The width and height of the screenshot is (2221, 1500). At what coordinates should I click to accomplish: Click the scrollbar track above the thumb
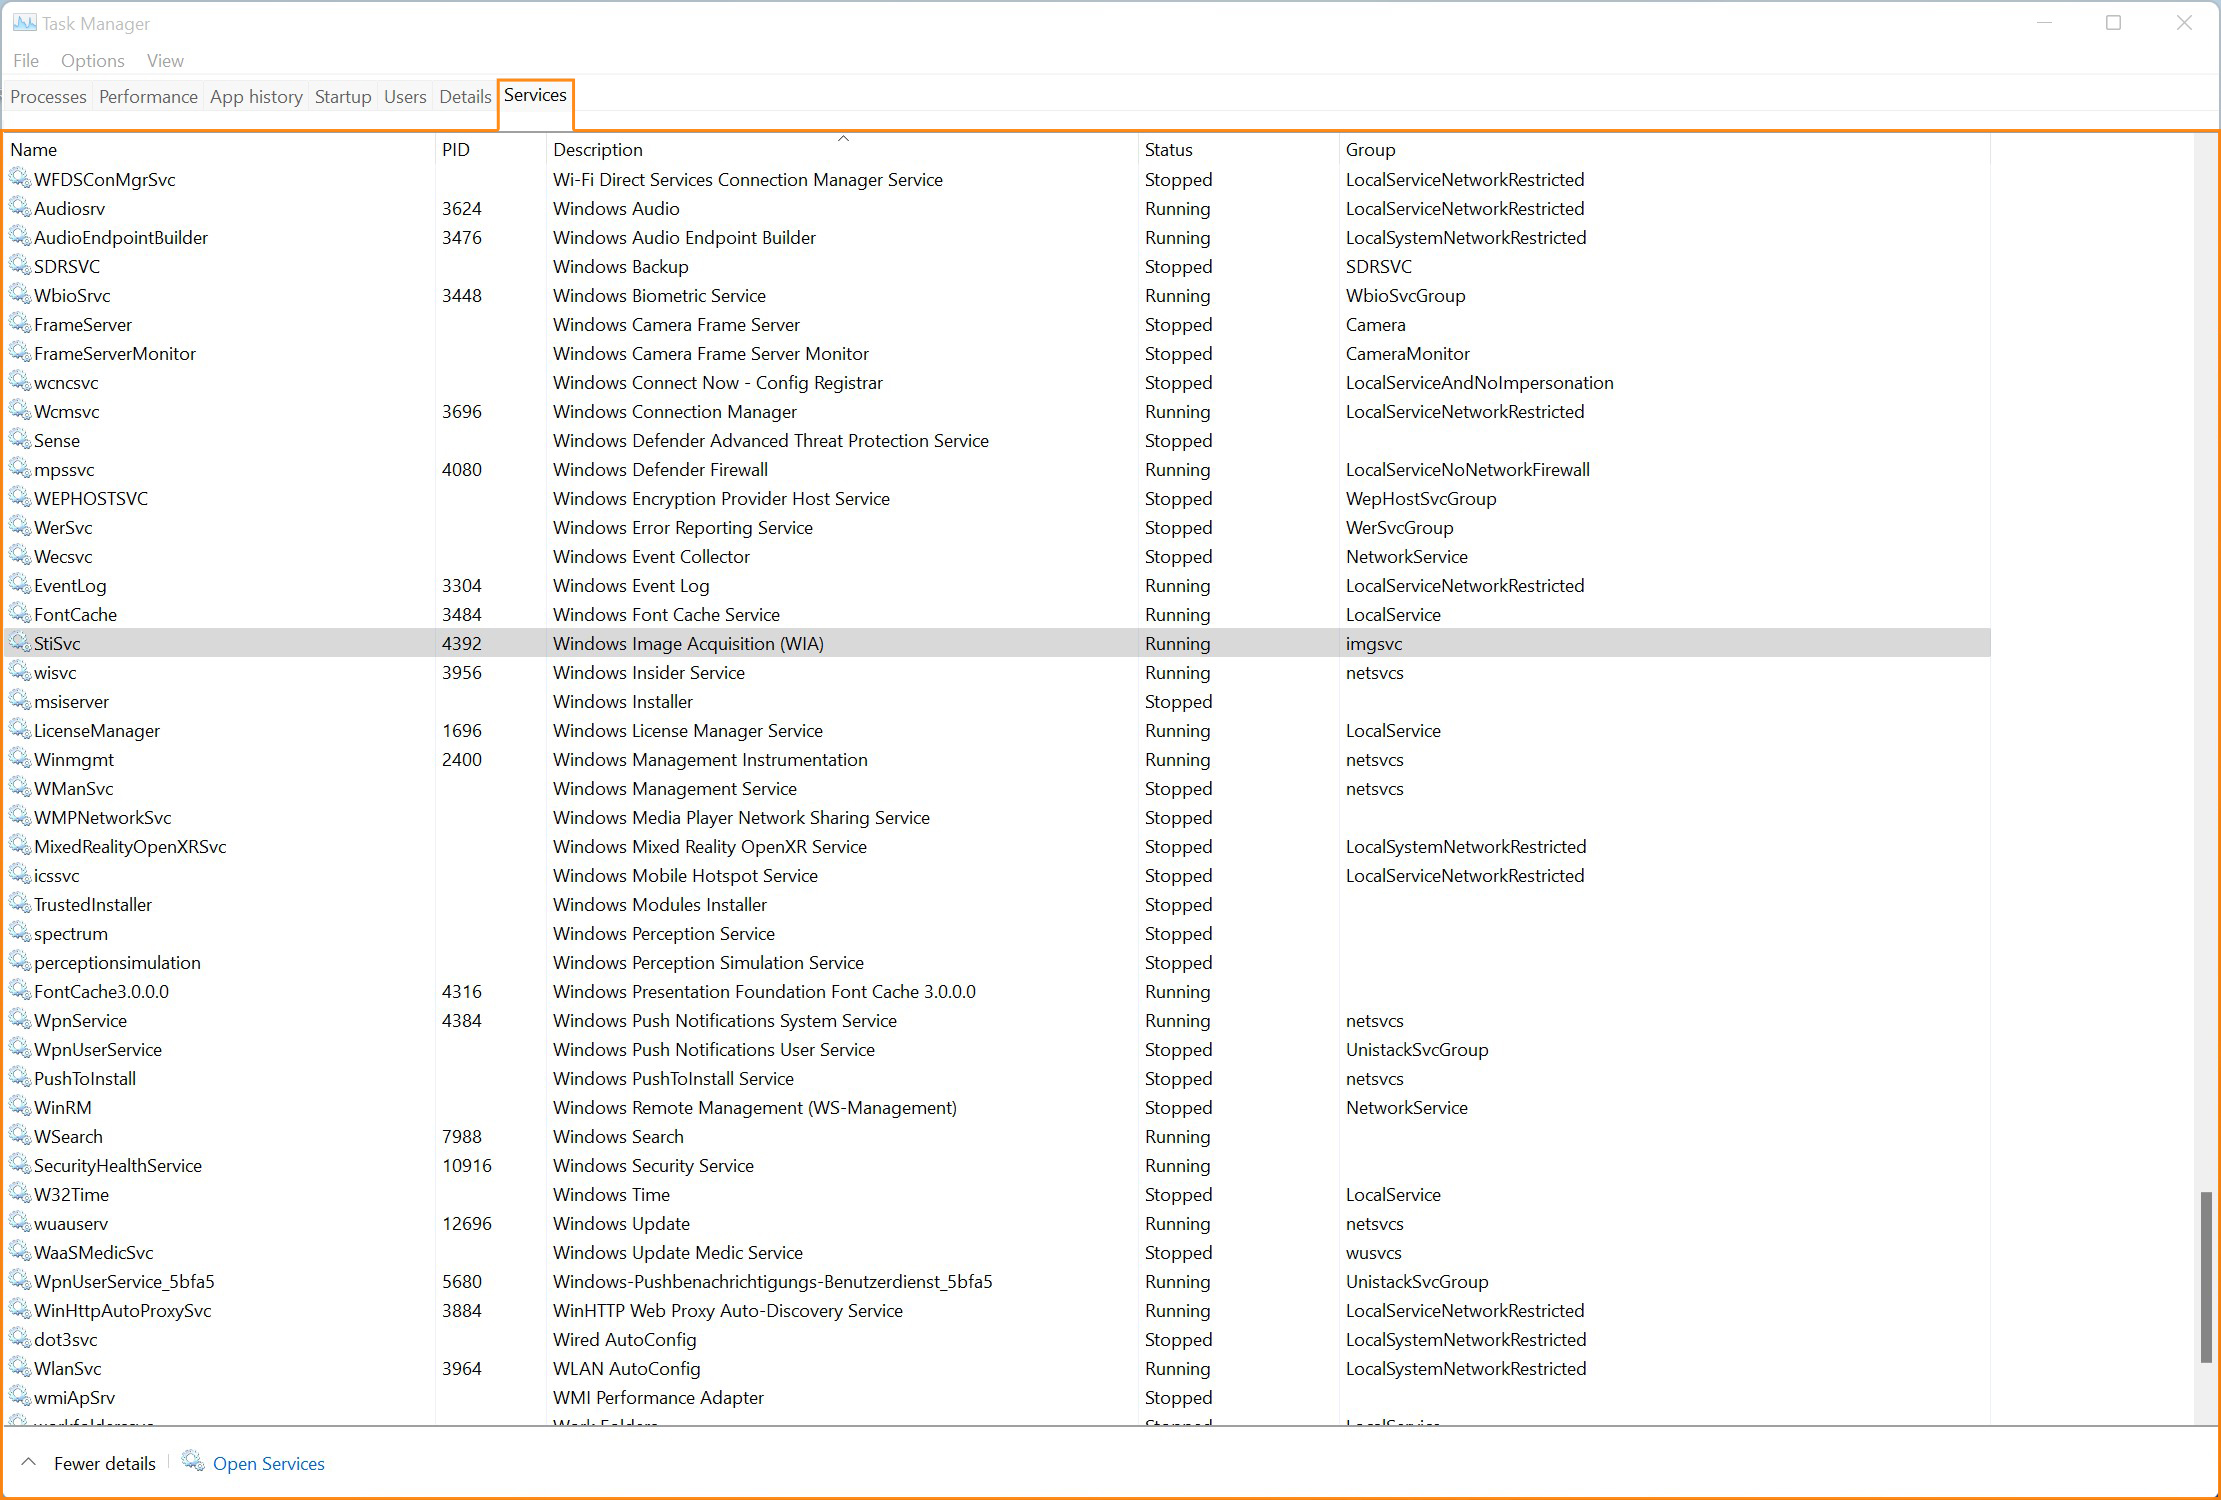pos(2206,660)
